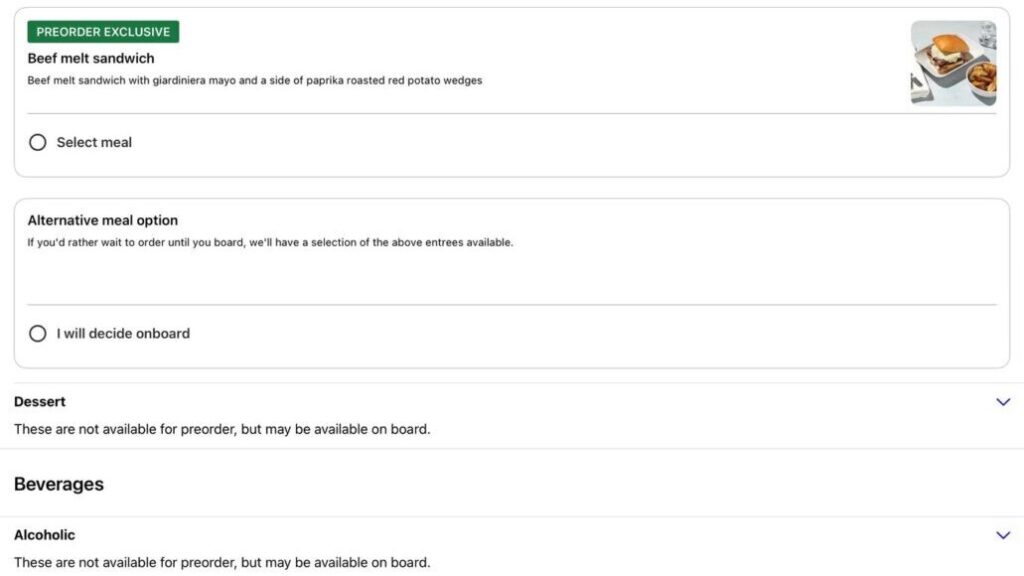1024x576 pixels.
Task: Click the Dessert section header label
Action: tap(40, 402)
